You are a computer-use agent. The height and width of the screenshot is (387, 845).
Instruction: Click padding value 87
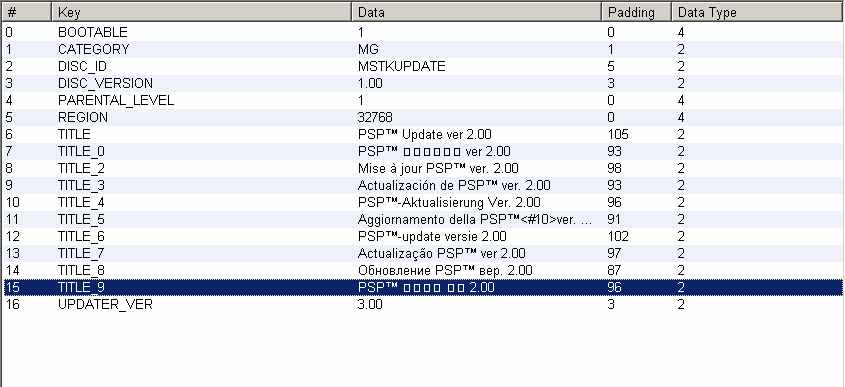click(x=614, y=271)
